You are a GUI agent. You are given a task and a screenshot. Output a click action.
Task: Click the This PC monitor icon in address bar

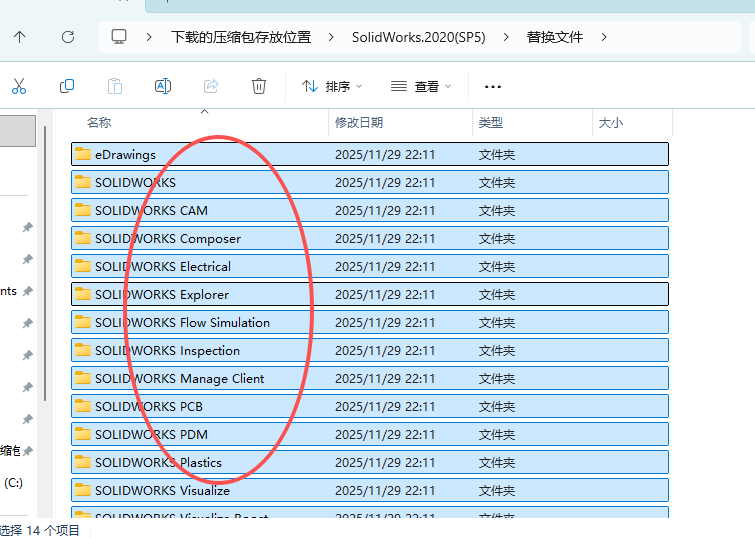119,37
